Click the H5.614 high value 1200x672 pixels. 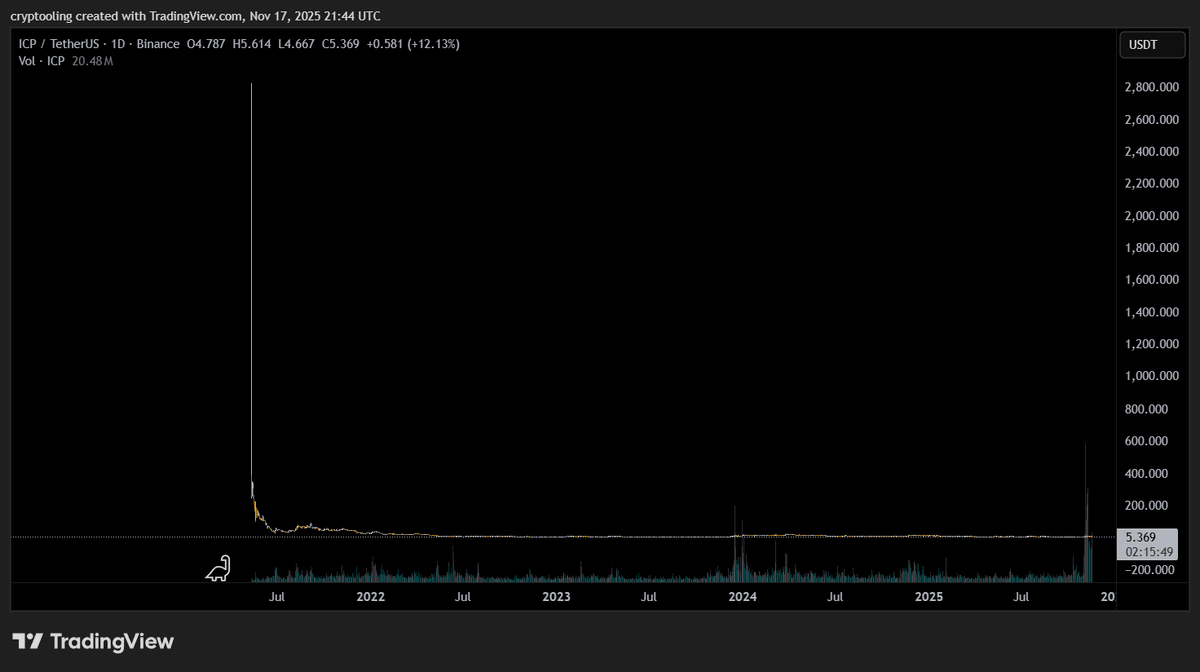(251, 43)
